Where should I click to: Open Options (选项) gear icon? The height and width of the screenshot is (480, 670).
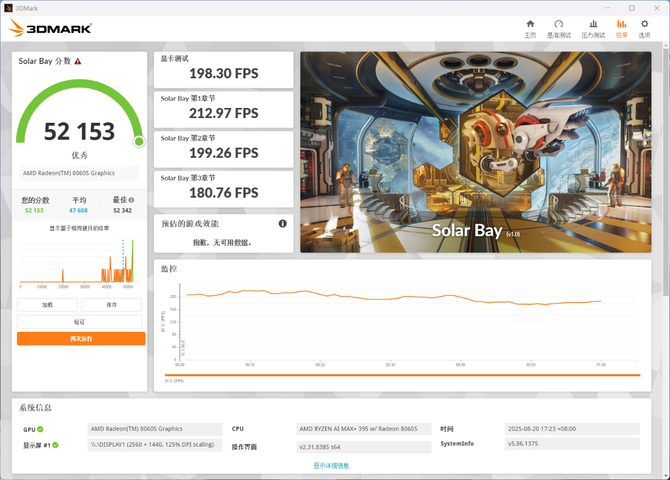(644, 27)
